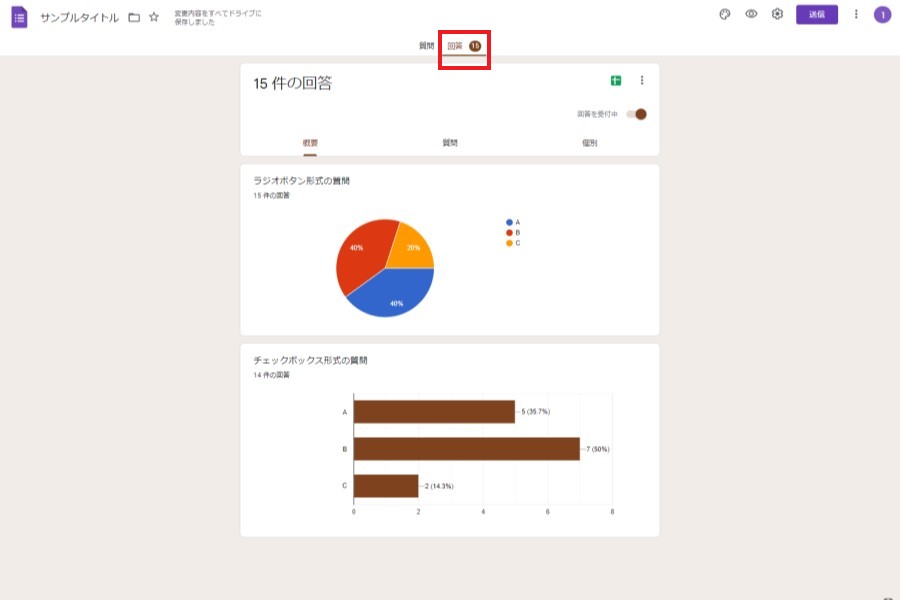This screenshot has width=900, height=600.
Task: Open the settings gear icon
Action: pyautogui.click(x=777, y=14)
